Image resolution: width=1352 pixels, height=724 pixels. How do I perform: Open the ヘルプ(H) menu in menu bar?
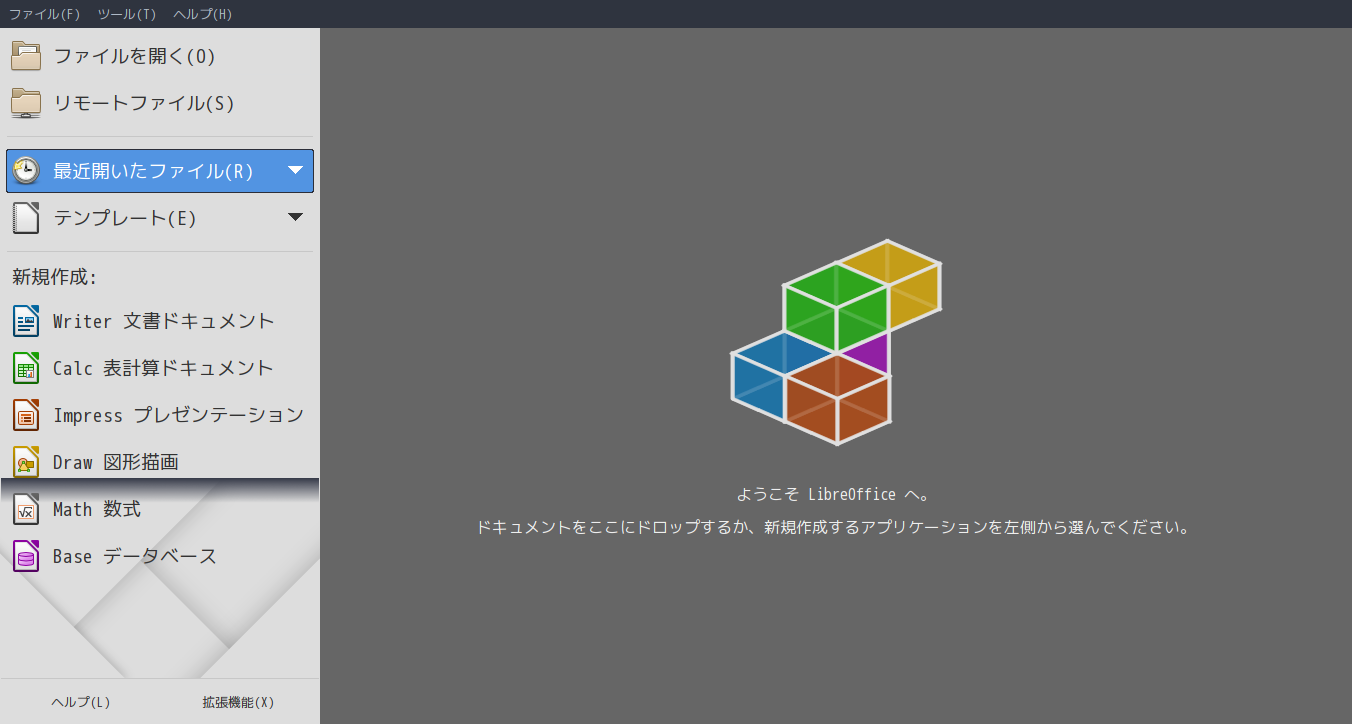coord(203,14)
